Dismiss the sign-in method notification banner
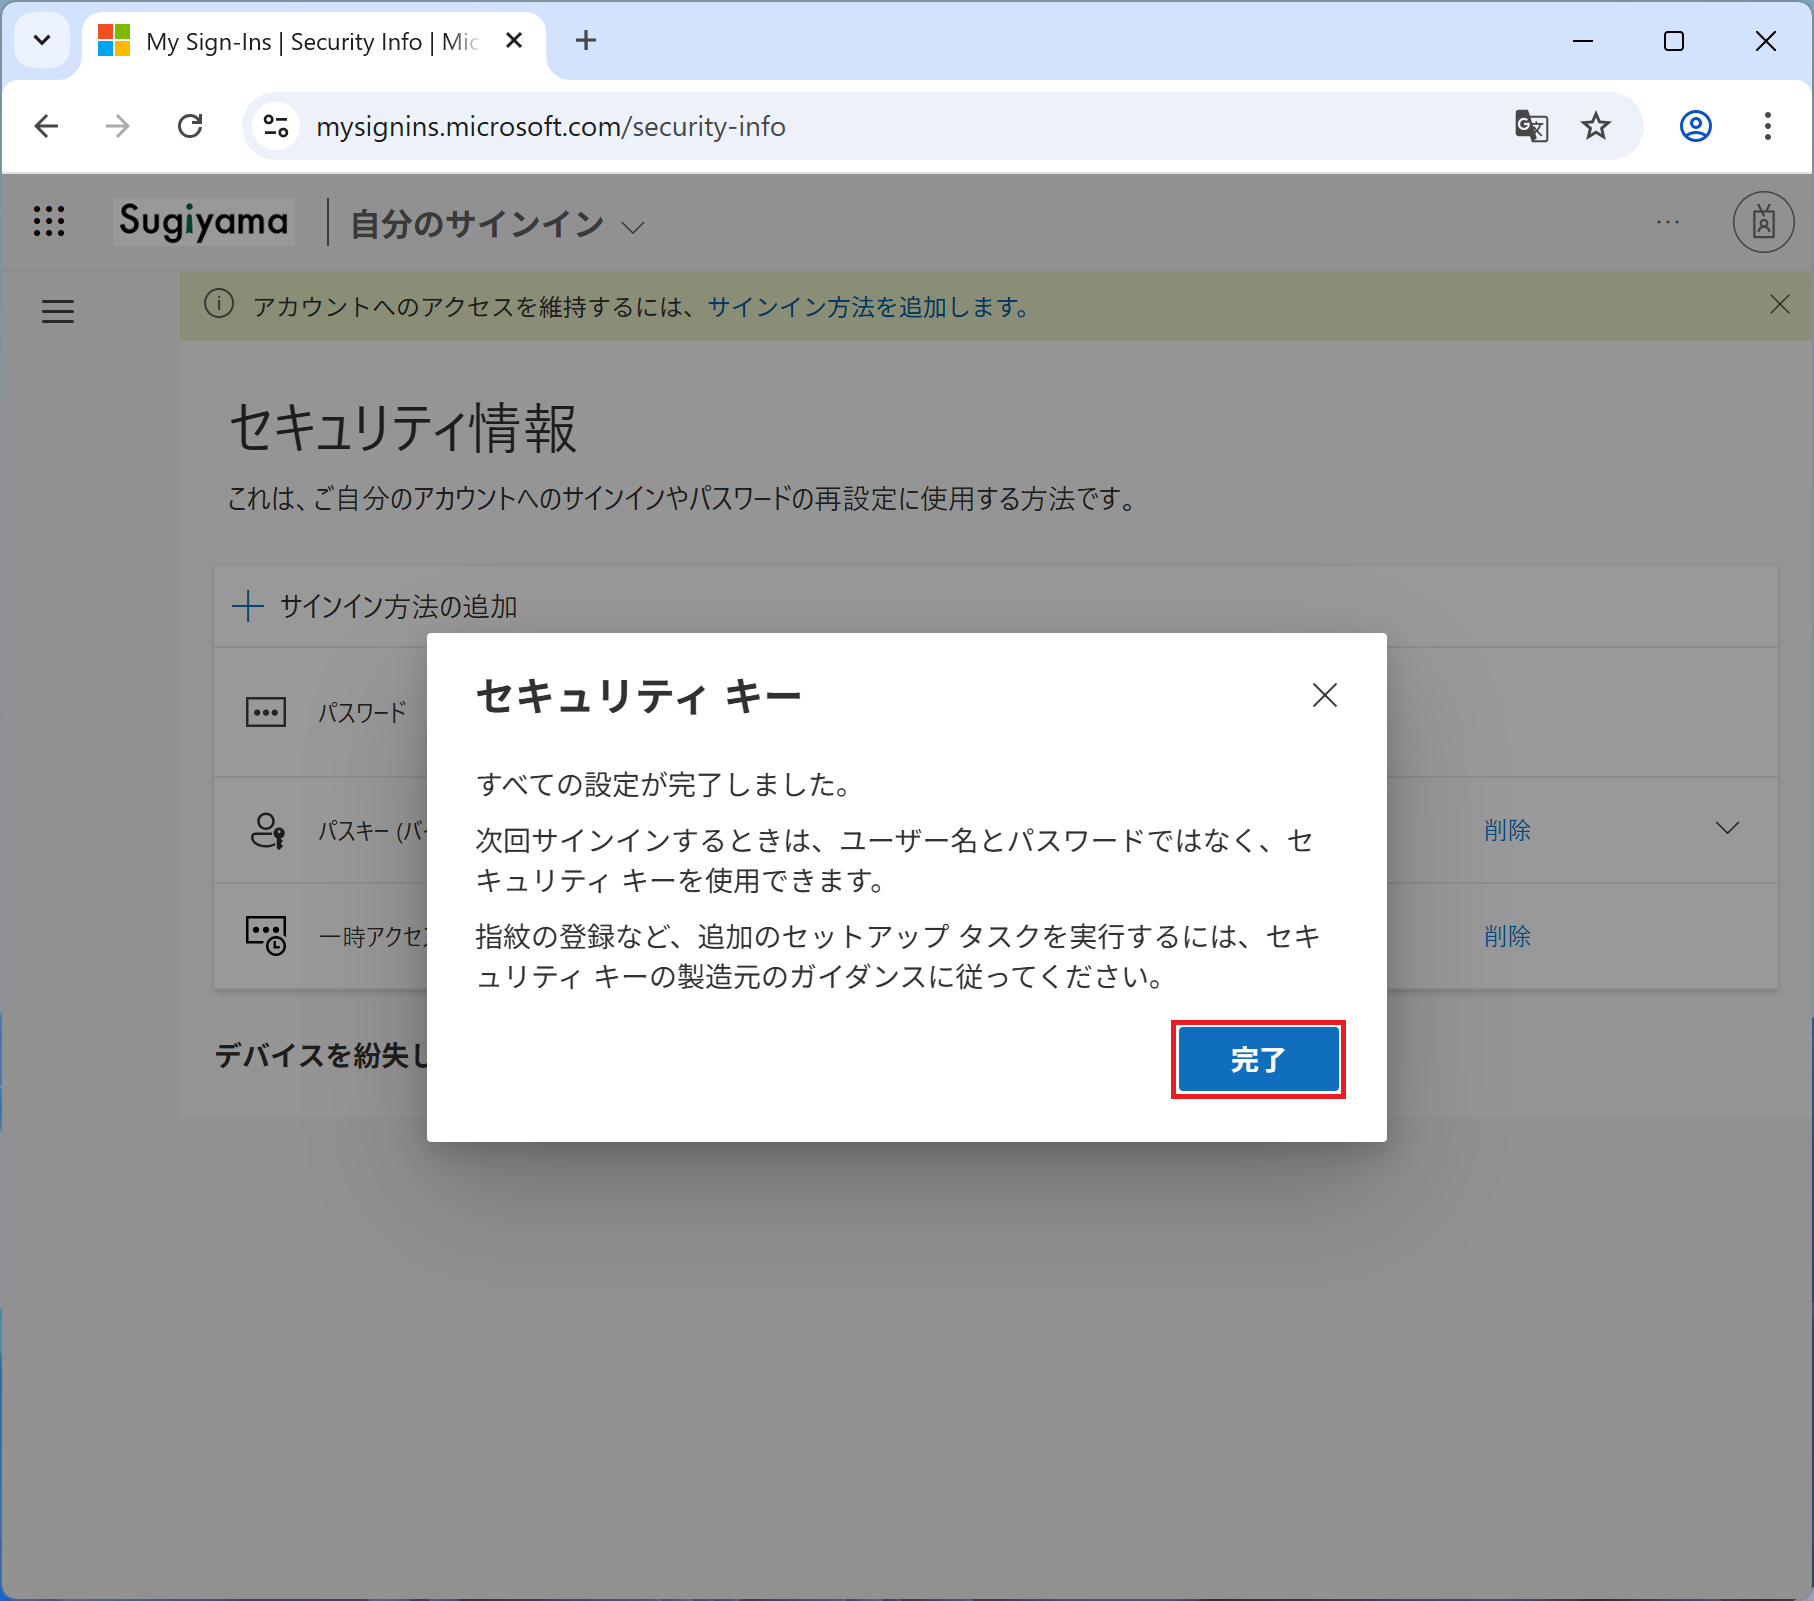Viewport: 1814px width, 1601px height. click(1779, 305)
